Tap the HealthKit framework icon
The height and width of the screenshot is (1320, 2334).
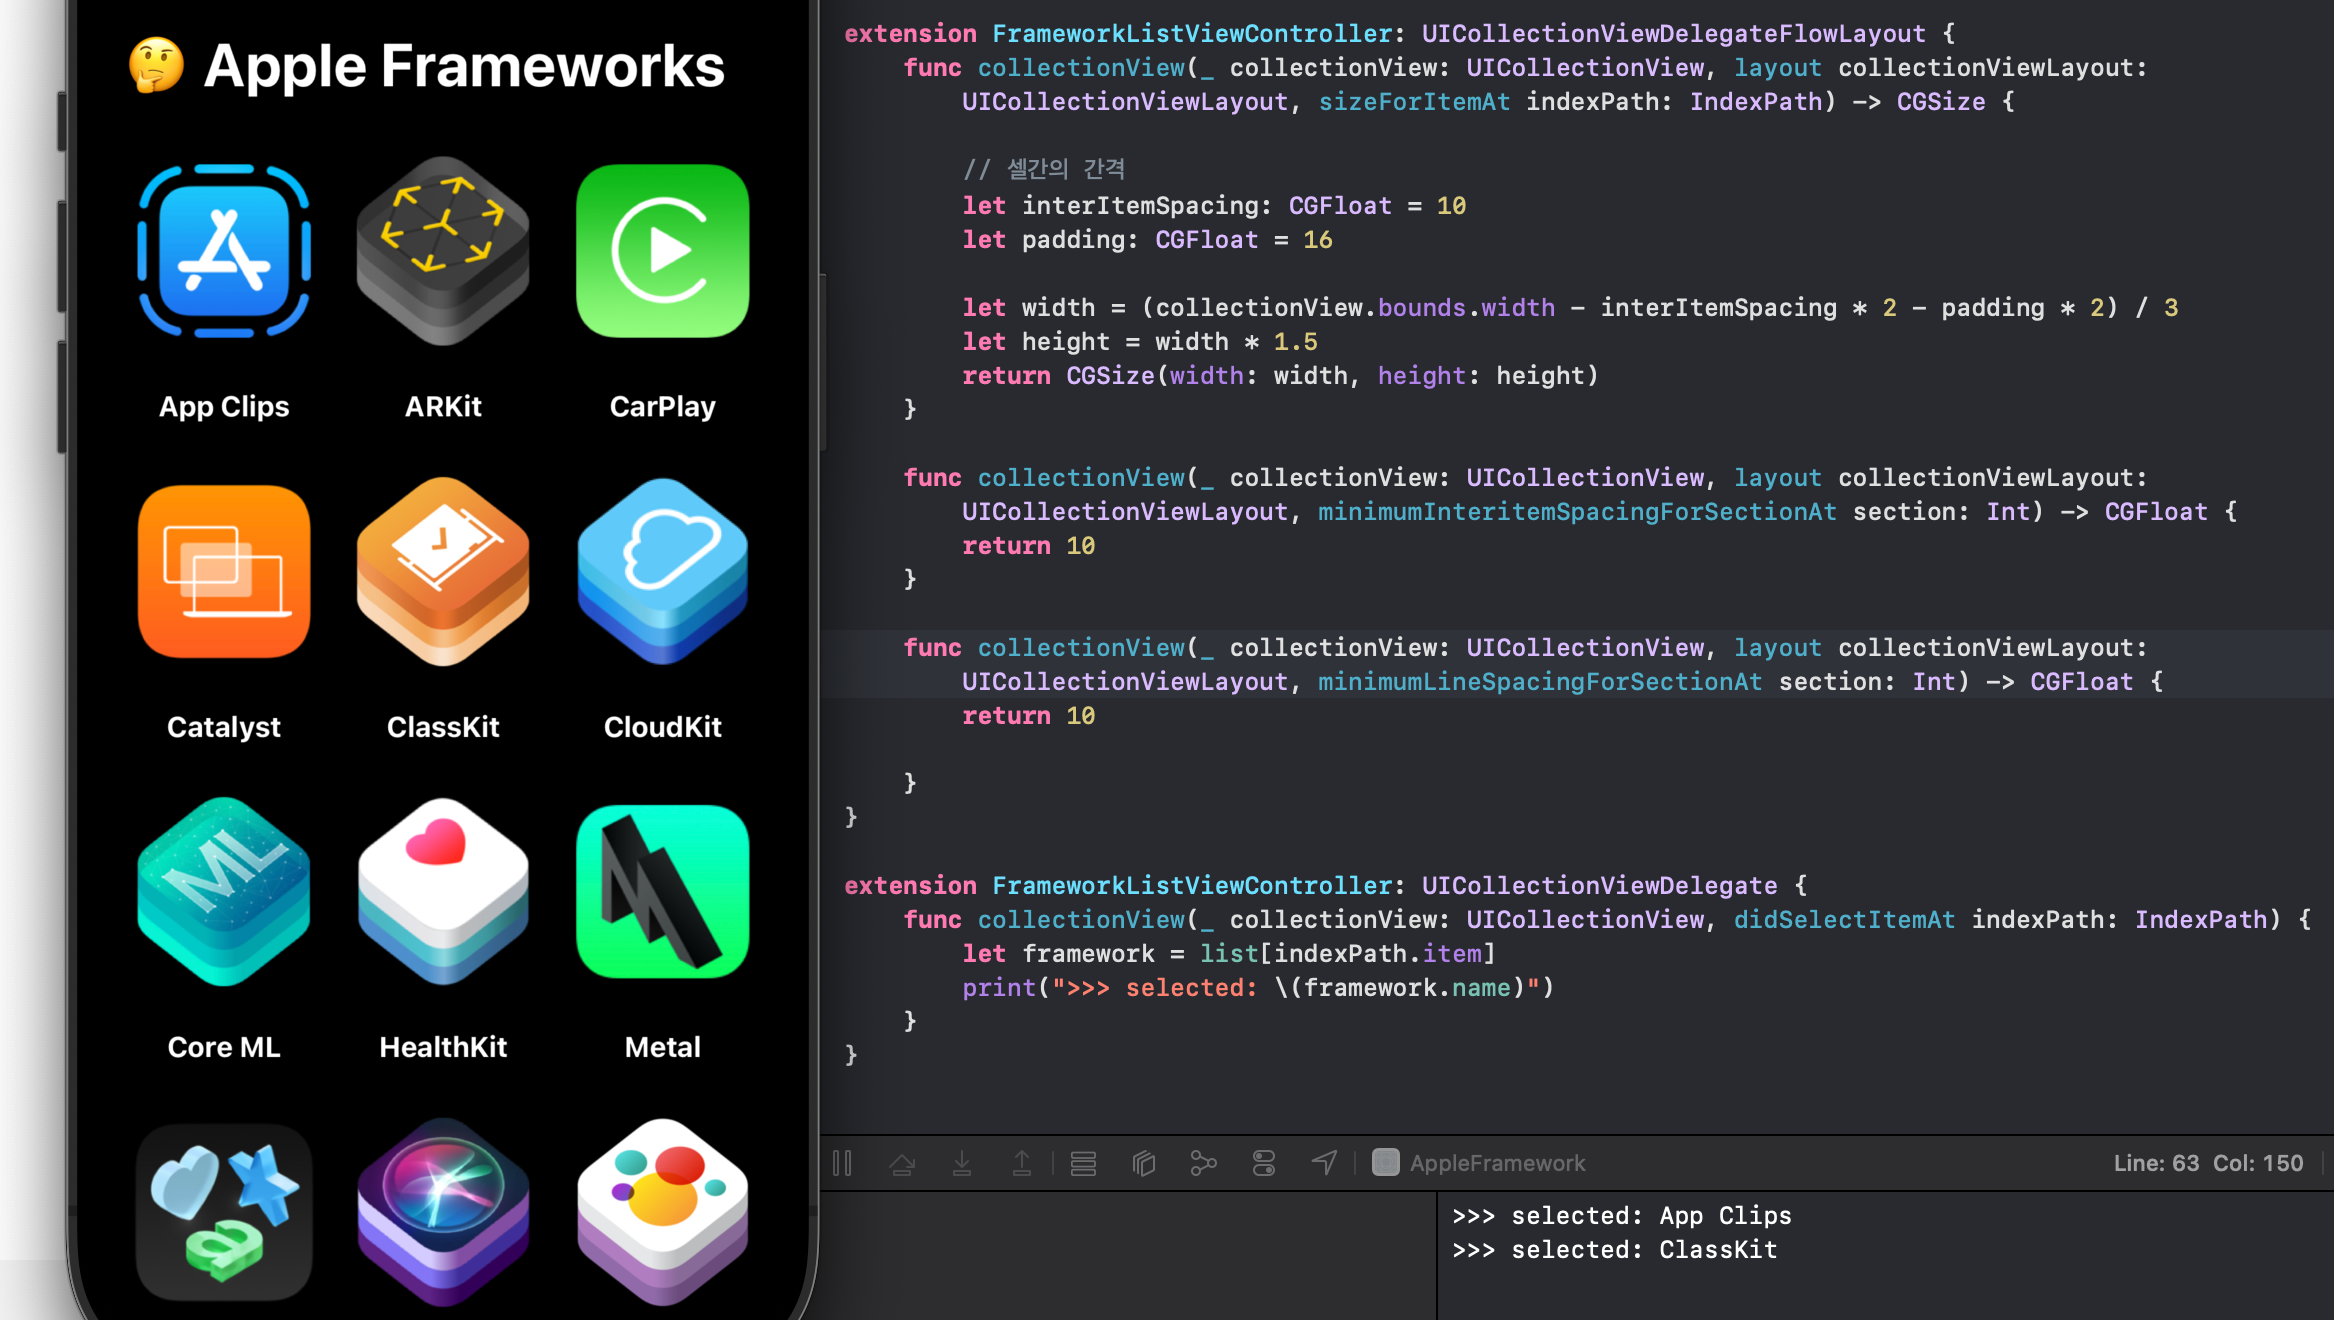(x=443, y=892)
